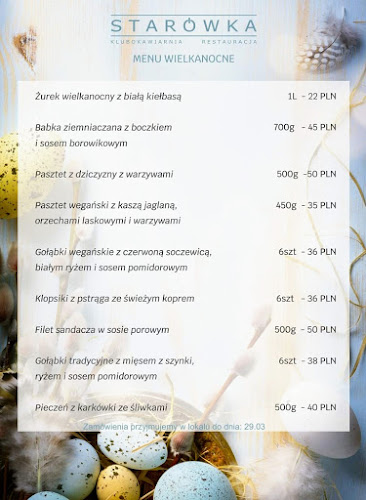Select Pasztet z dziczyzny z warzywami
366x500 pixels.
click(104, 174)
